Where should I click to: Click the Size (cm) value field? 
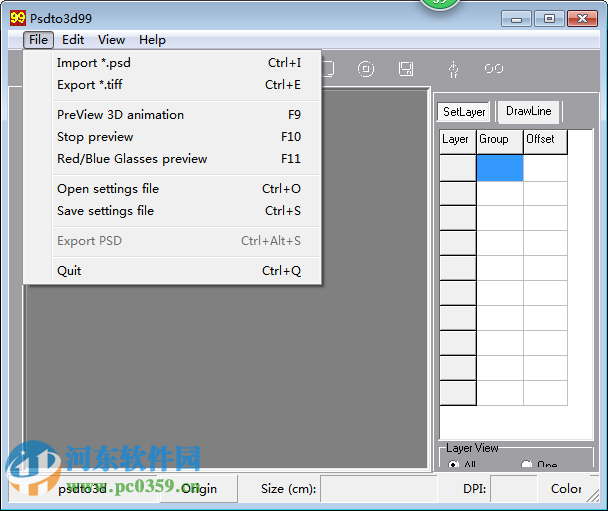point(379,489)
